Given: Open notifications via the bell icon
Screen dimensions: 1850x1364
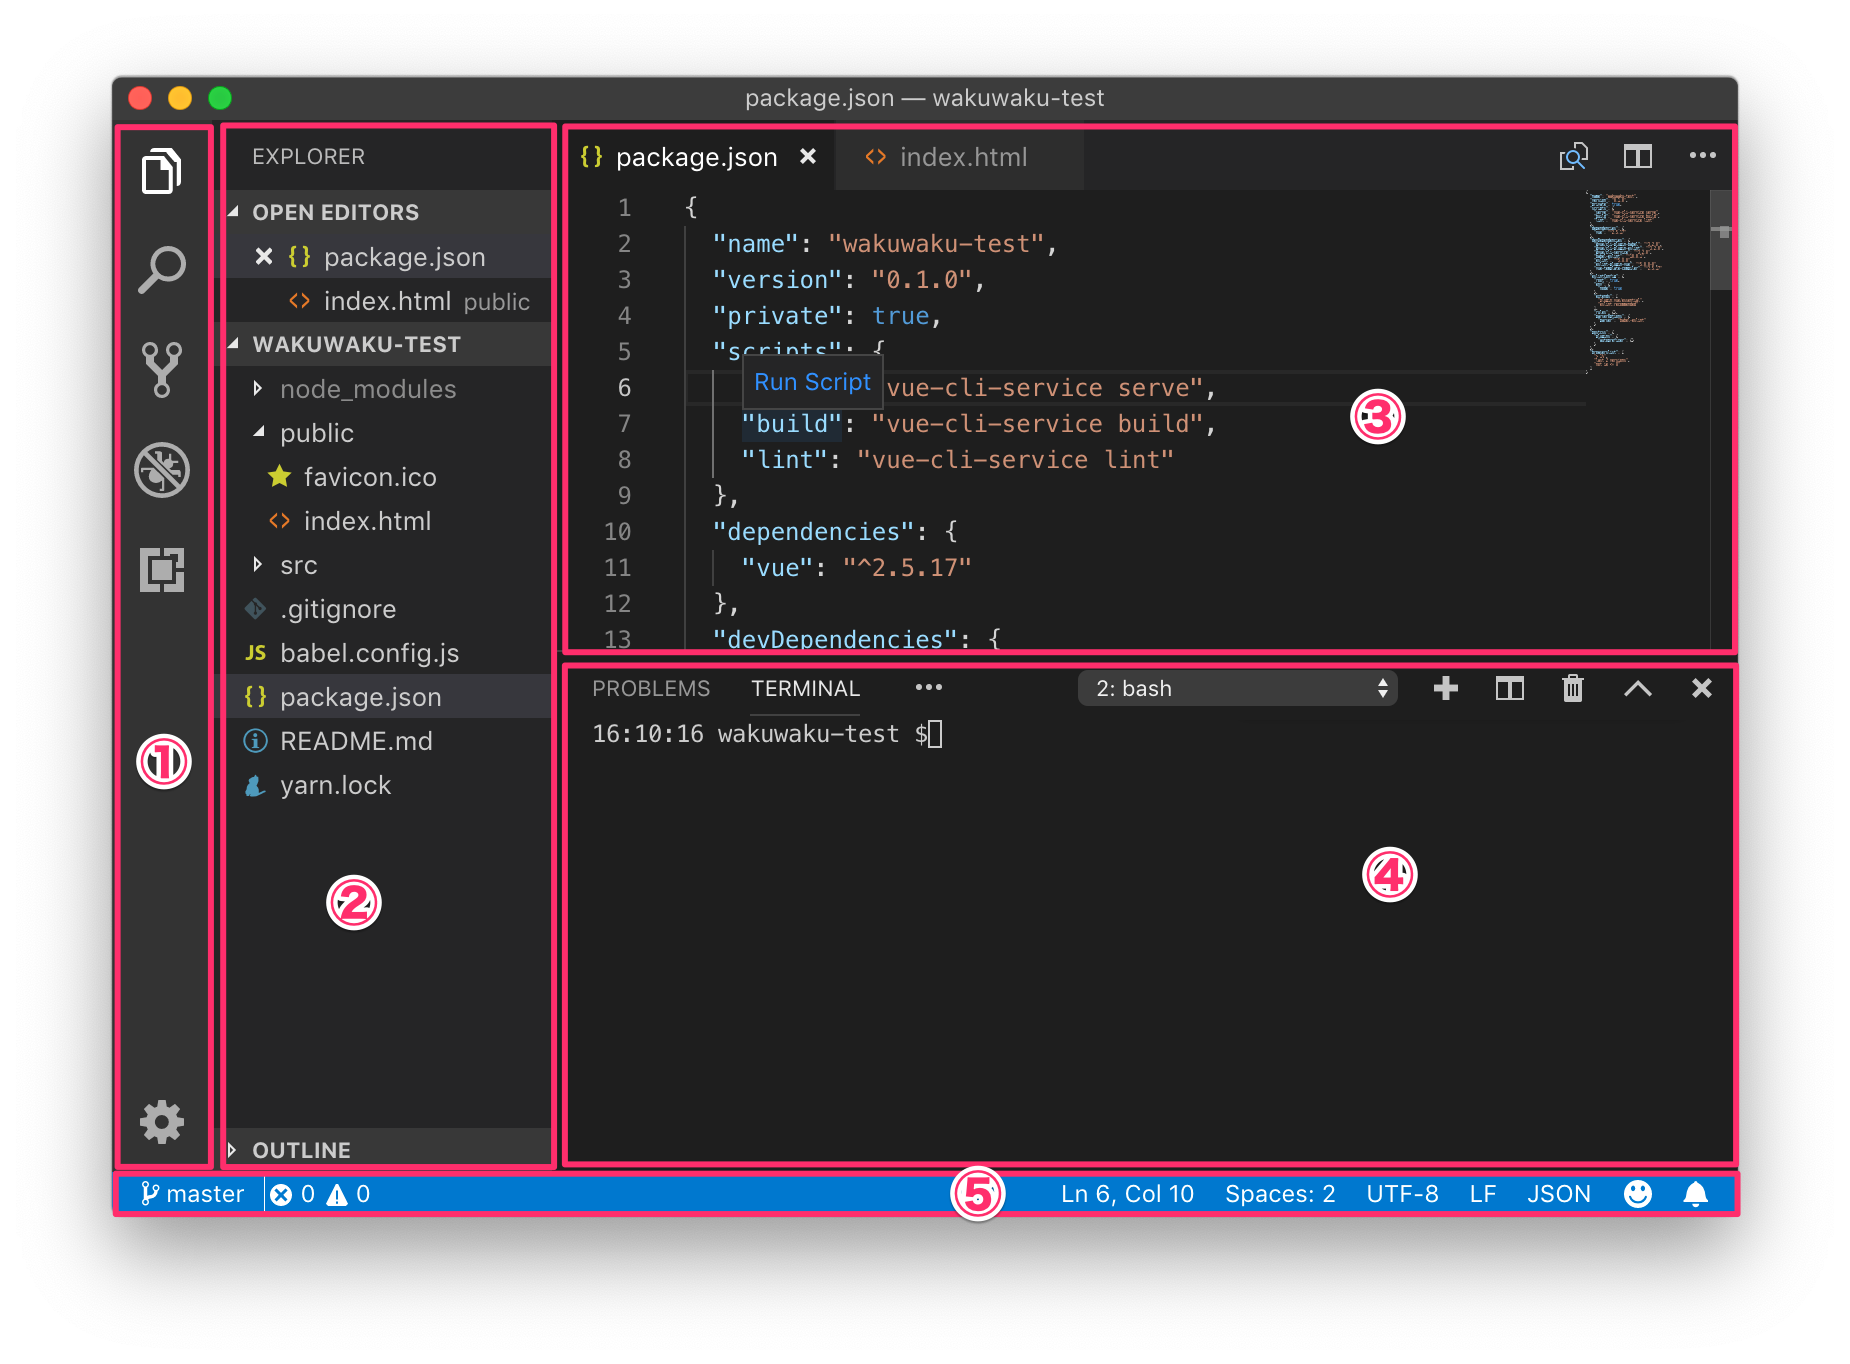Looking at the screenshot, I should tap(1694, 1193).
